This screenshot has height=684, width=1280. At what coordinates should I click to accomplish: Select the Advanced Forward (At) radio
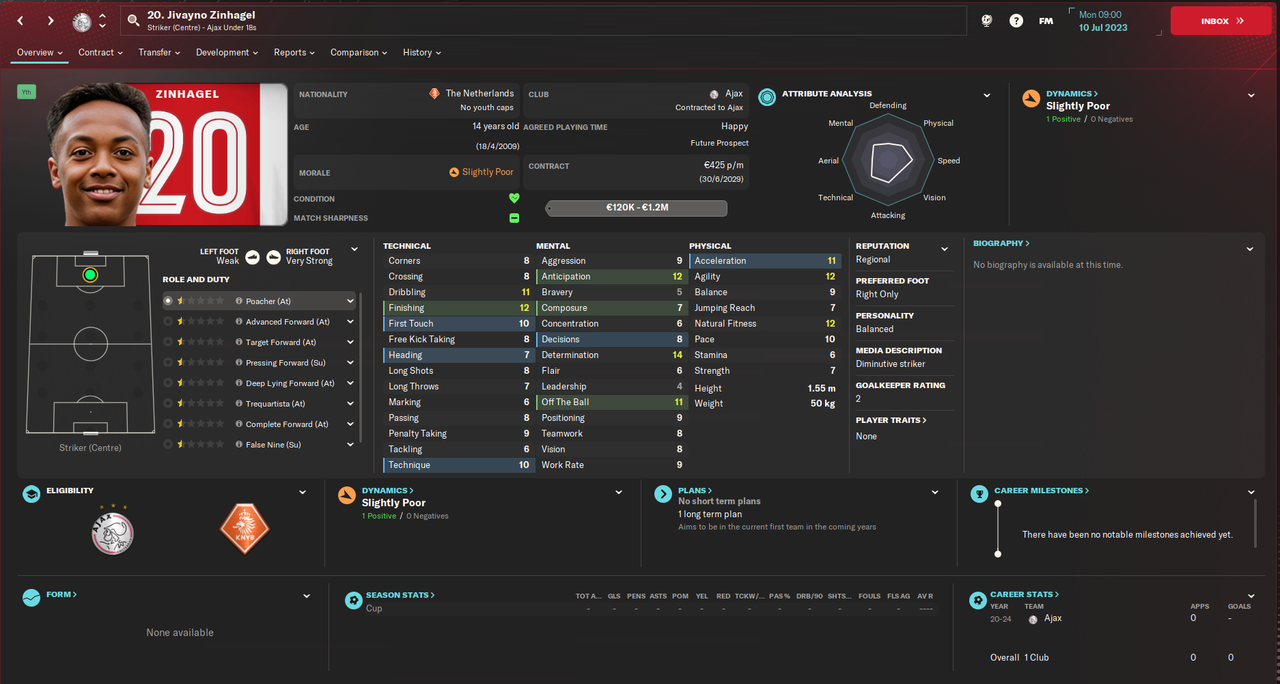coord(168,321)
